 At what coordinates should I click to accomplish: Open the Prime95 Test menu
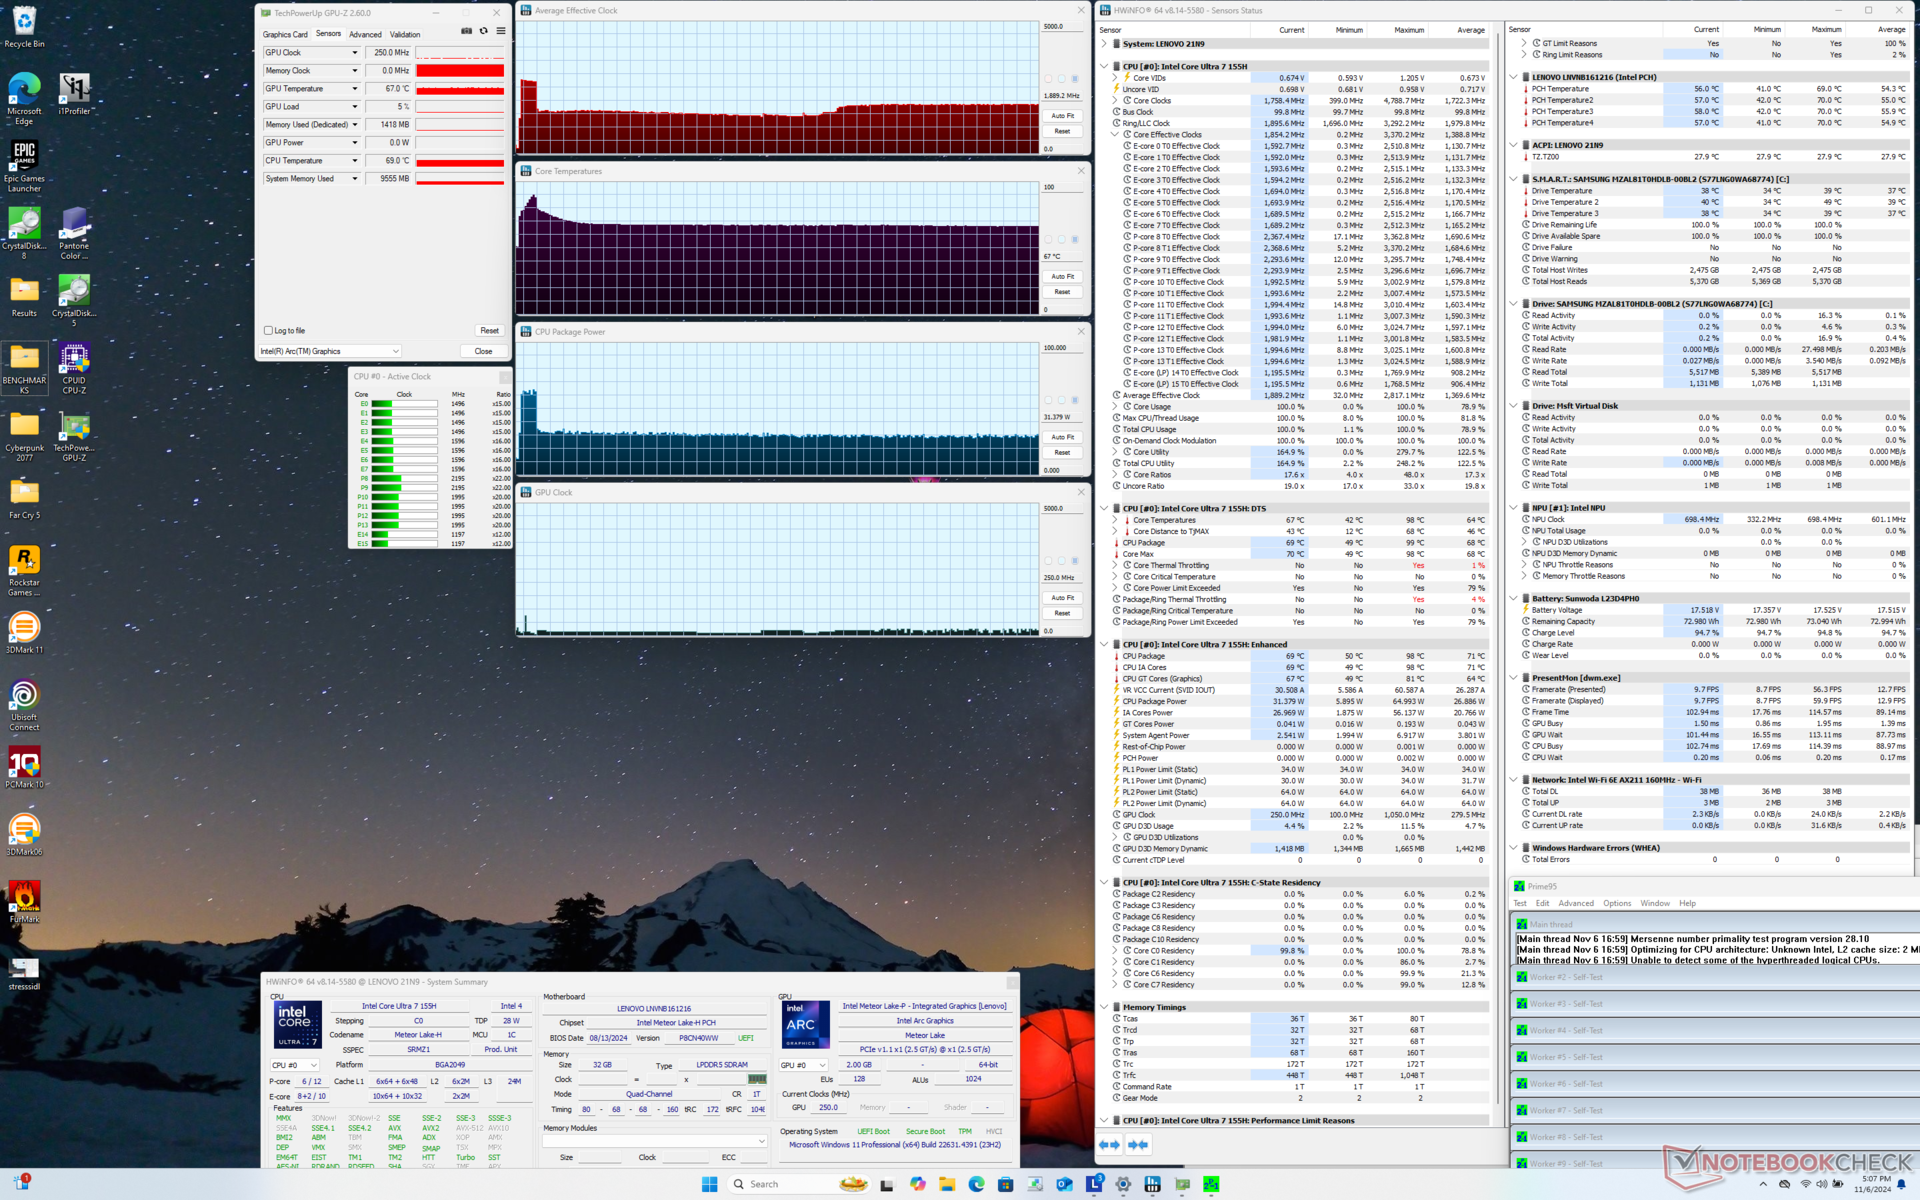pyautogui.click(x=1520, y=903)
